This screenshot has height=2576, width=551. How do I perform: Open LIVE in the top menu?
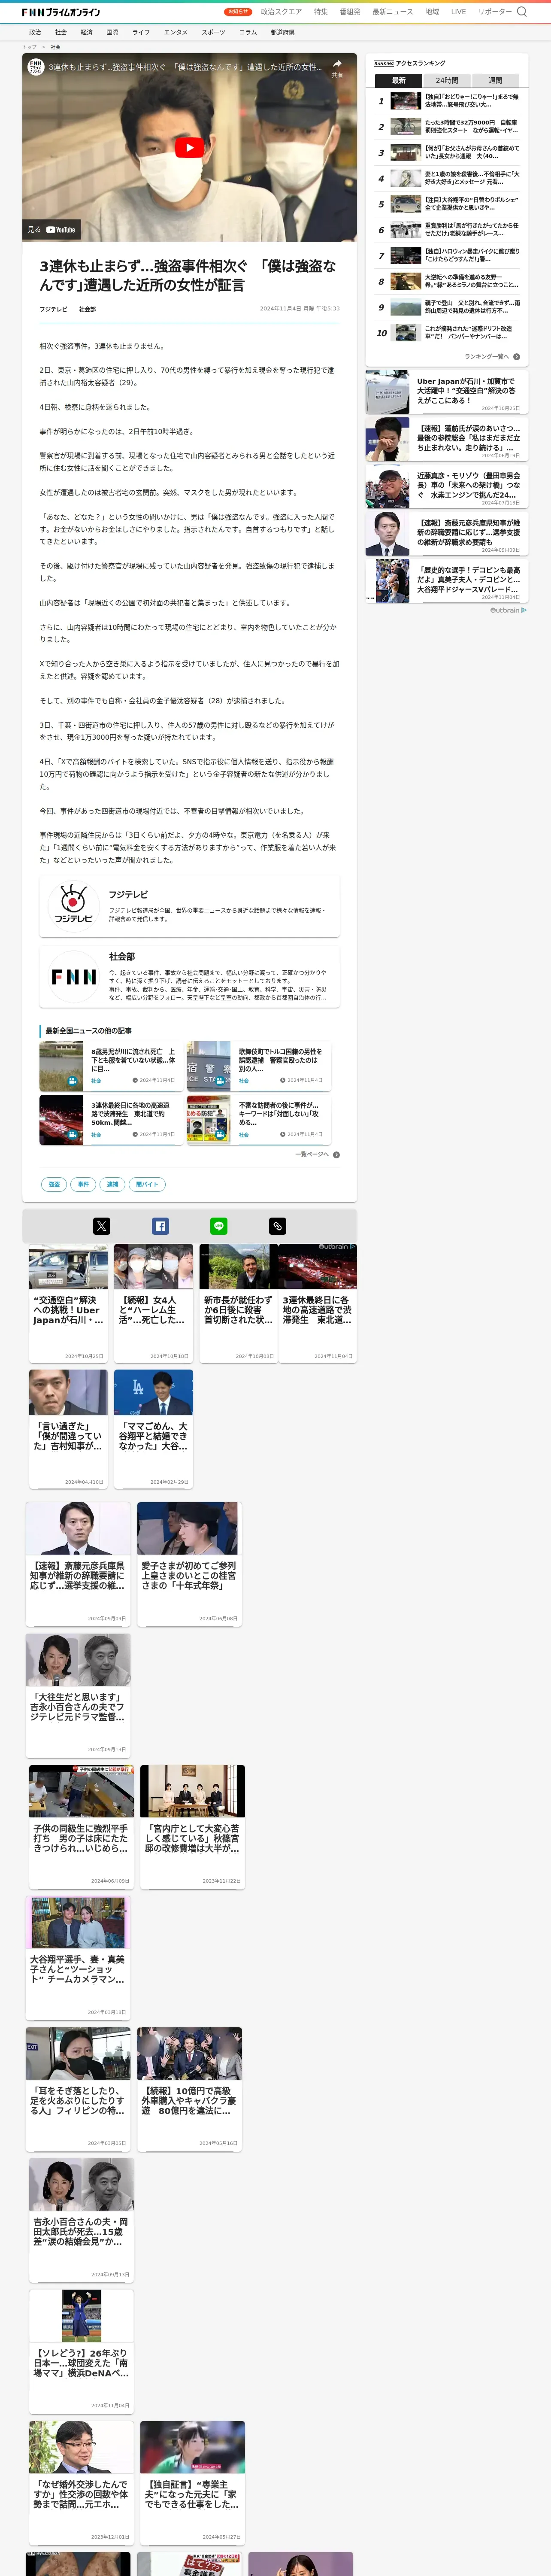click(x=458, y=12)
